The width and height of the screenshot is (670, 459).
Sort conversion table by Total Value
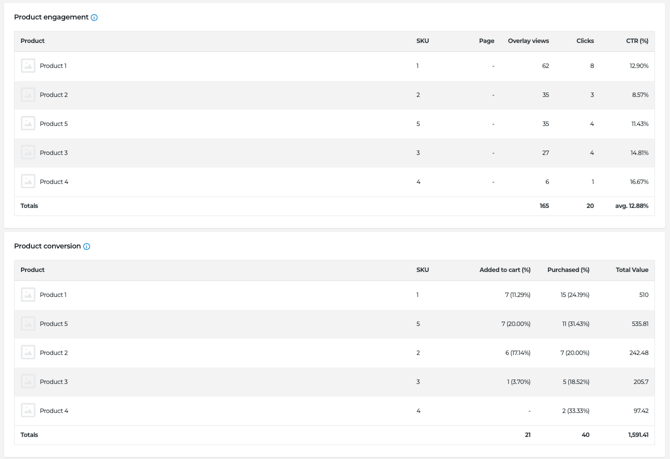(632, 270)
